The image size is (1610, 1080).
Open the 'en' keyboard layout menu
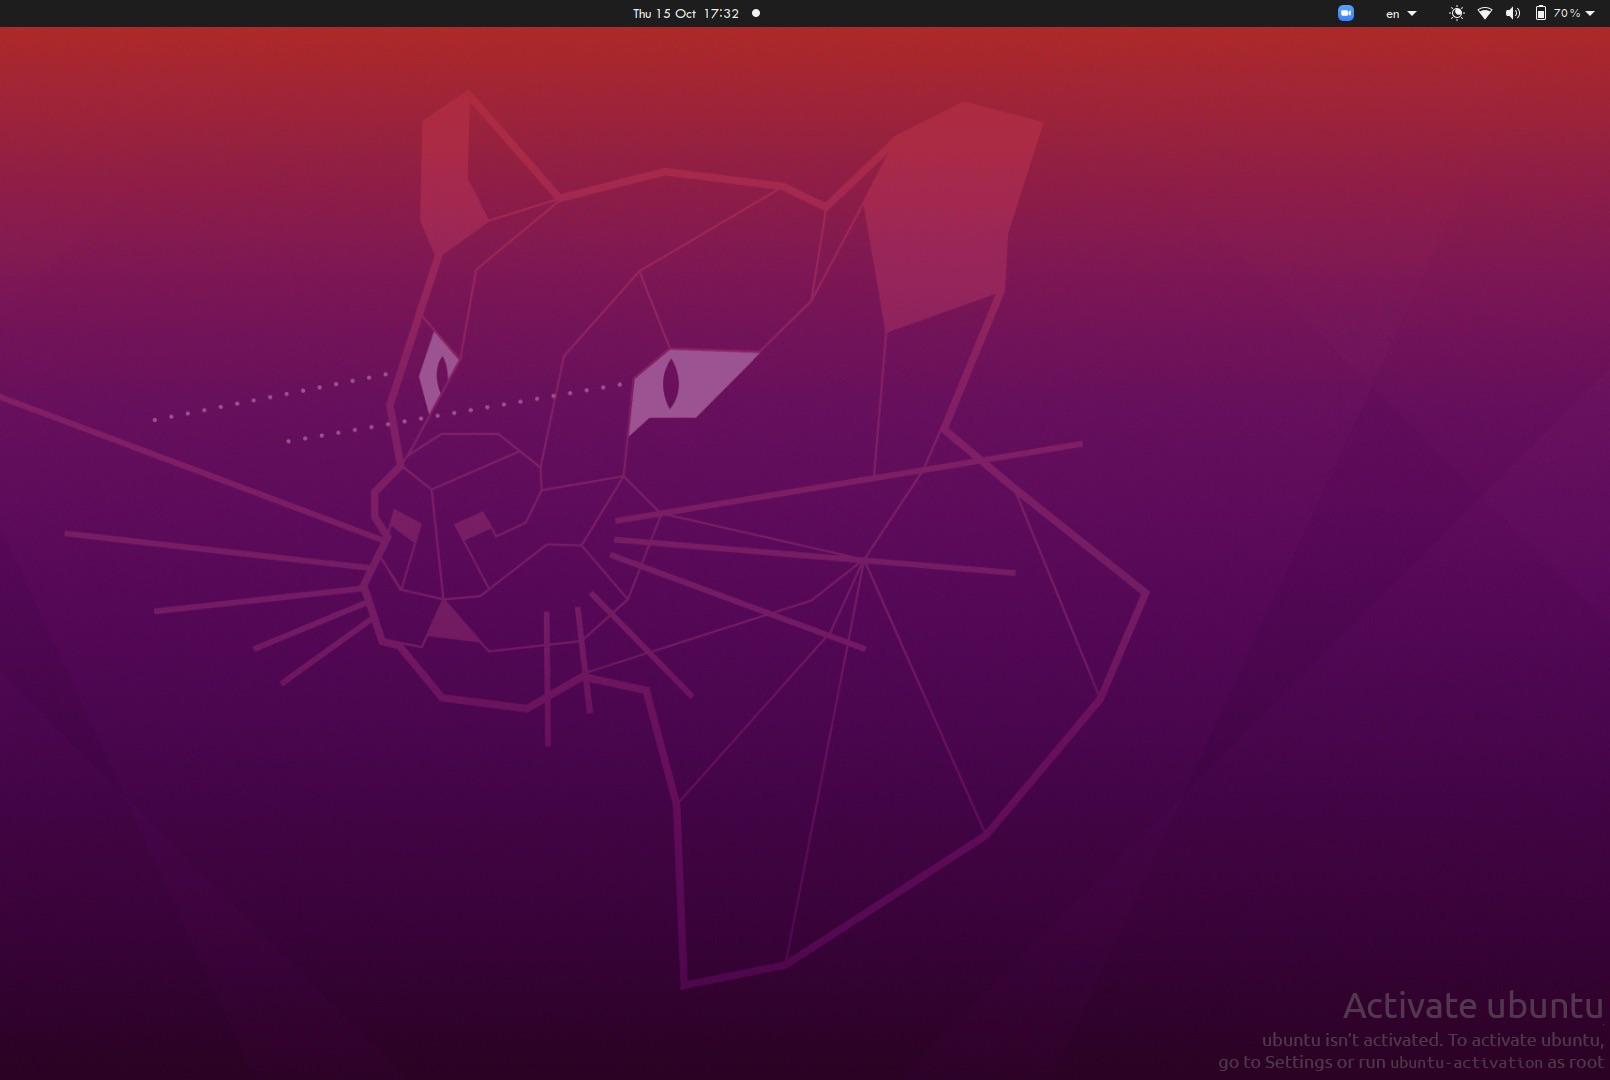[1401, 14]
